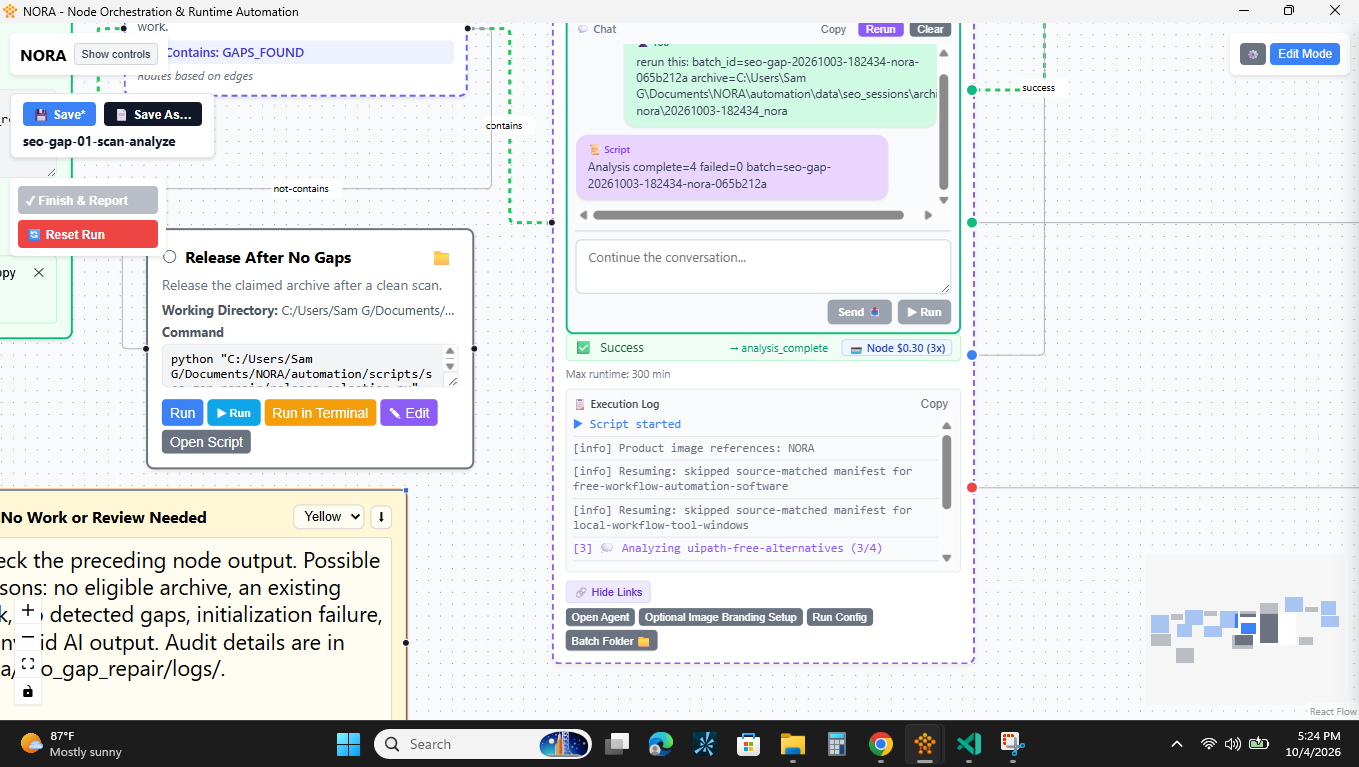Image resolution: width=1359 pixels, height=767 pixels.
Task: Click the Save* button
Action: (59, 114)
